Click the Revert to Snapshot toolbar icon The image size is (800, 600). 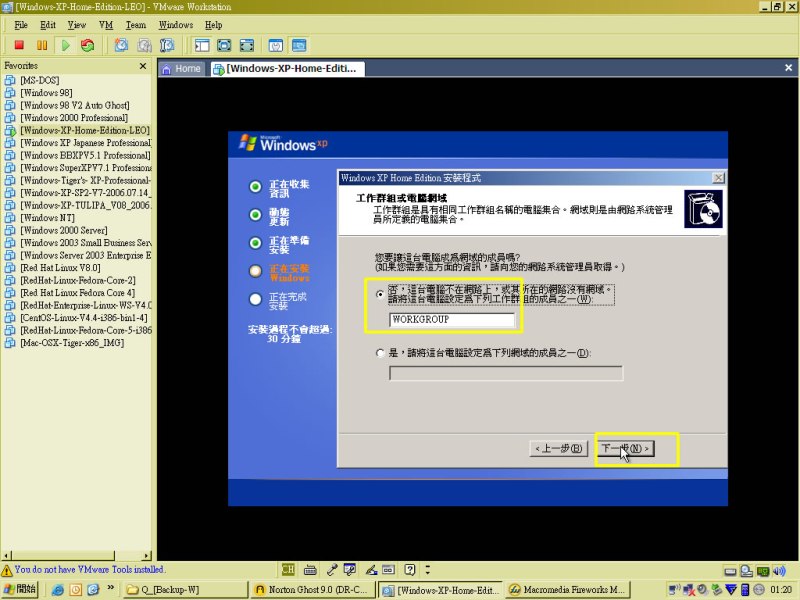tap(144, 45)
